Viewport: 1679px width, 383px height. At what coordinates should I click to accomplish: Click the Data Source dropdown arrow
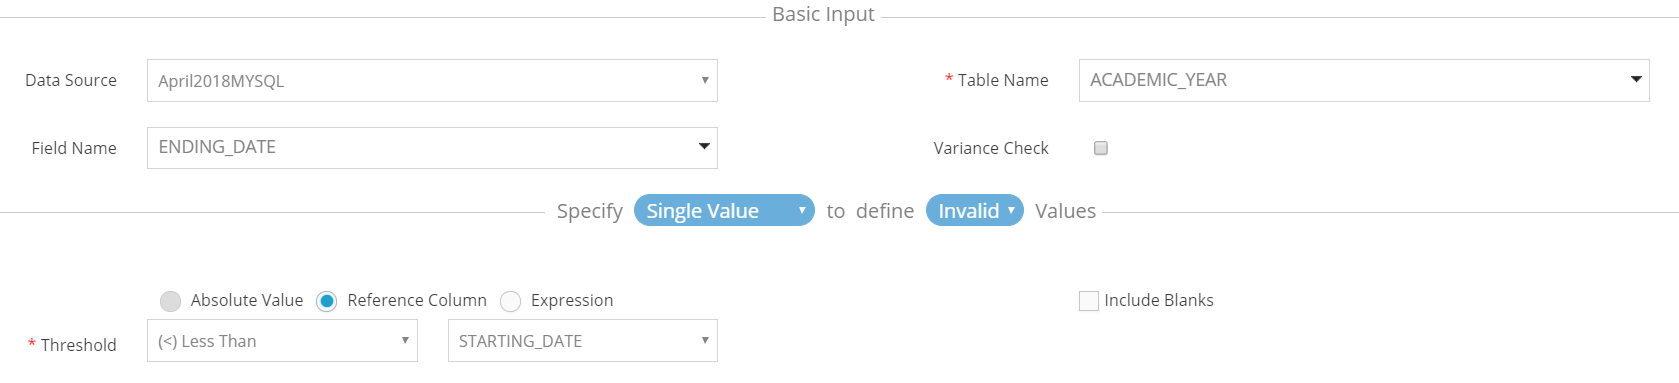pos(705,80)
